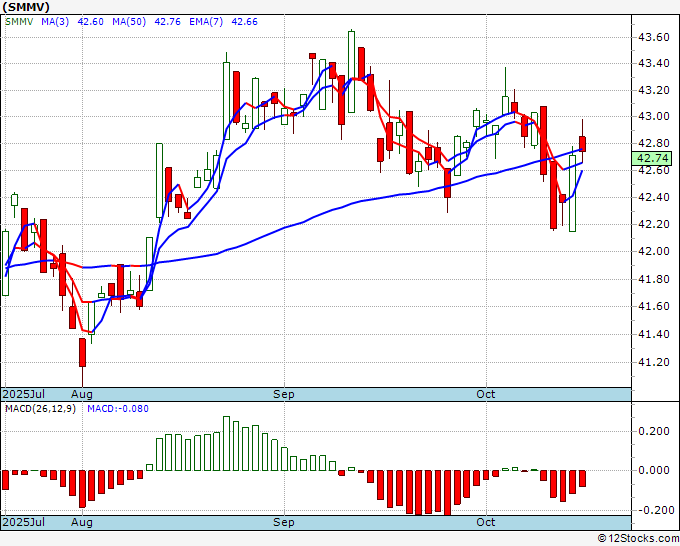
Task: Click the 41.40 price axis label
Action: click(653, 334)
